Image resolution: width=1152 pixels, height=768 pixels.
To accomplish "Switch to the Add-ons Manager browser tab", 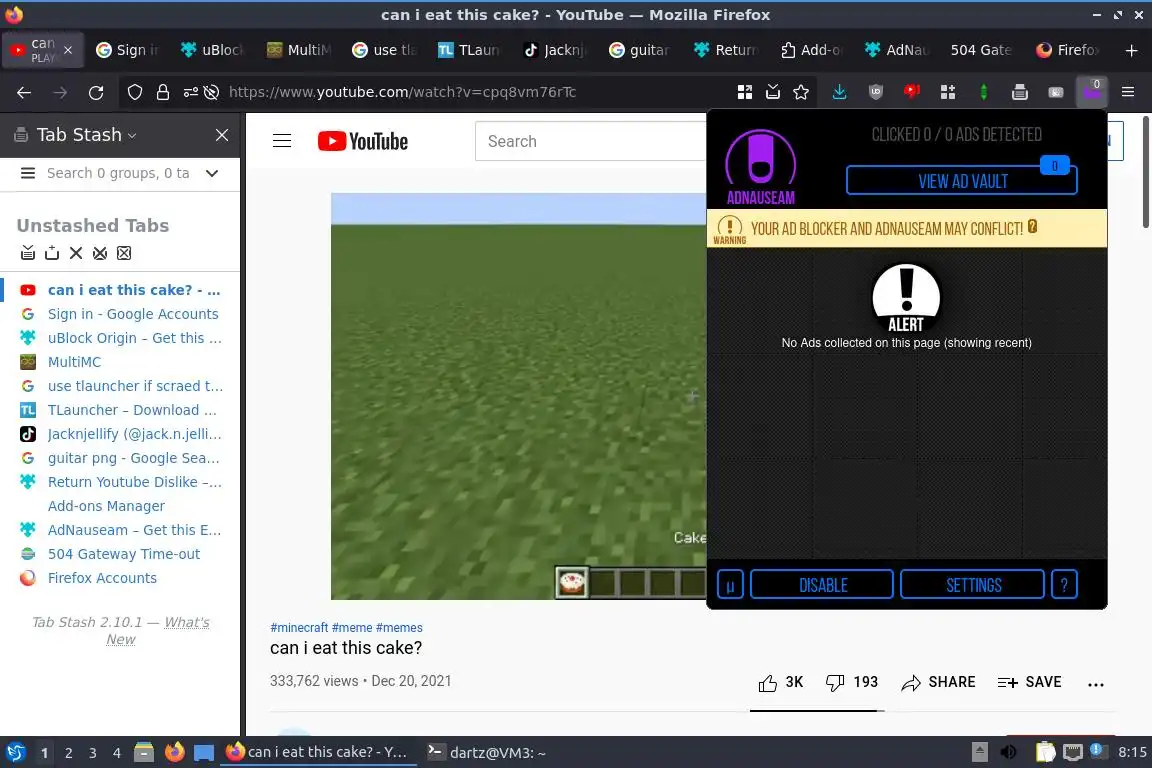I will 811,50.
